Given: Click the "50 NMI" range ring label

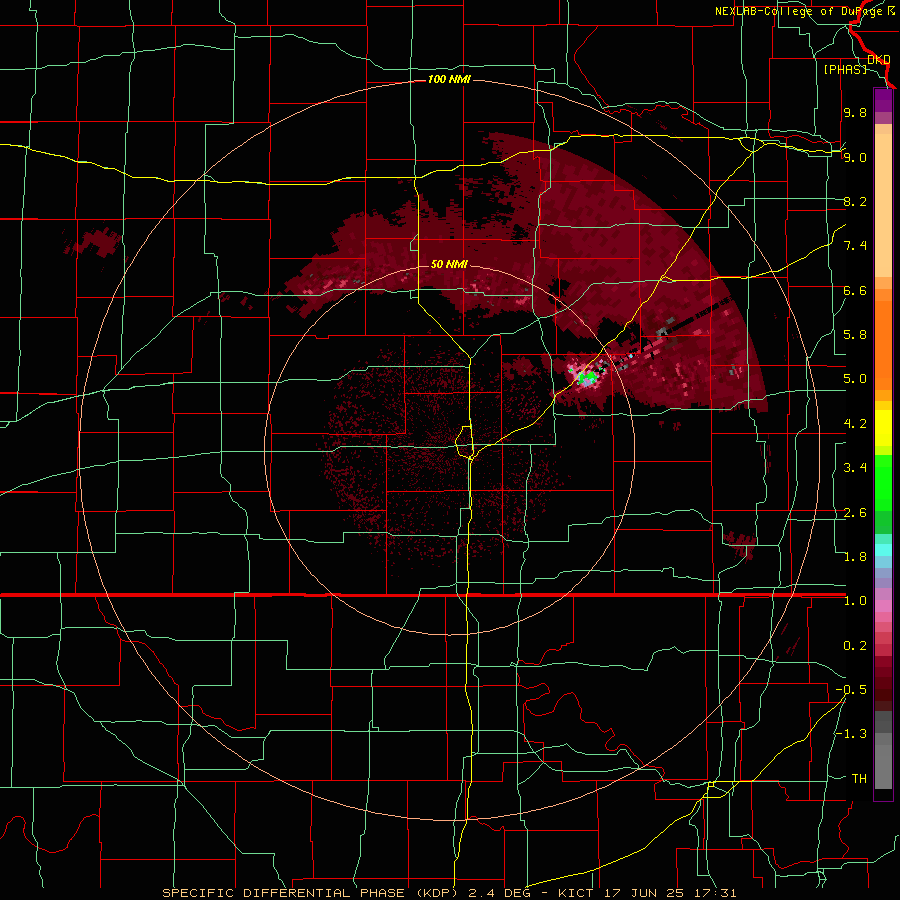Looking at the screenshot, I should (x=449, y=264).
